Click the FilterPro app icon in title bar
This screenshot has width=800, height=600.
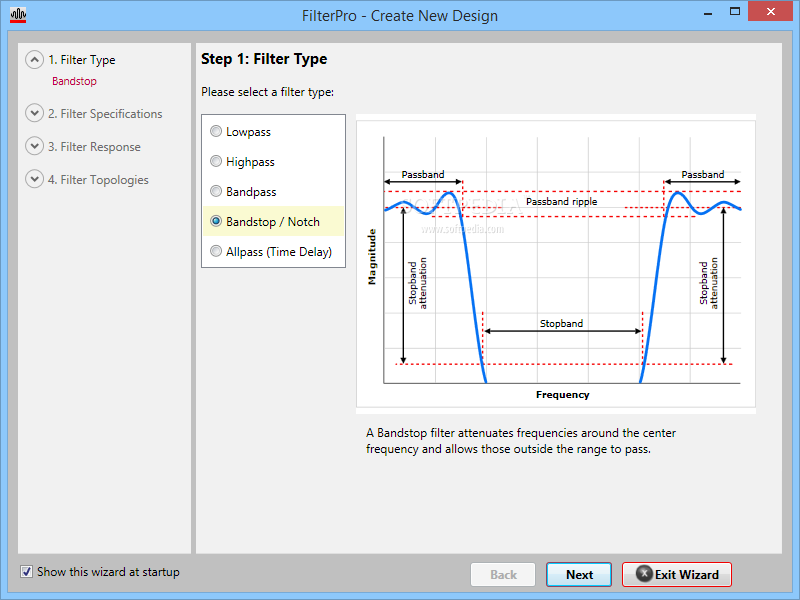18,15
